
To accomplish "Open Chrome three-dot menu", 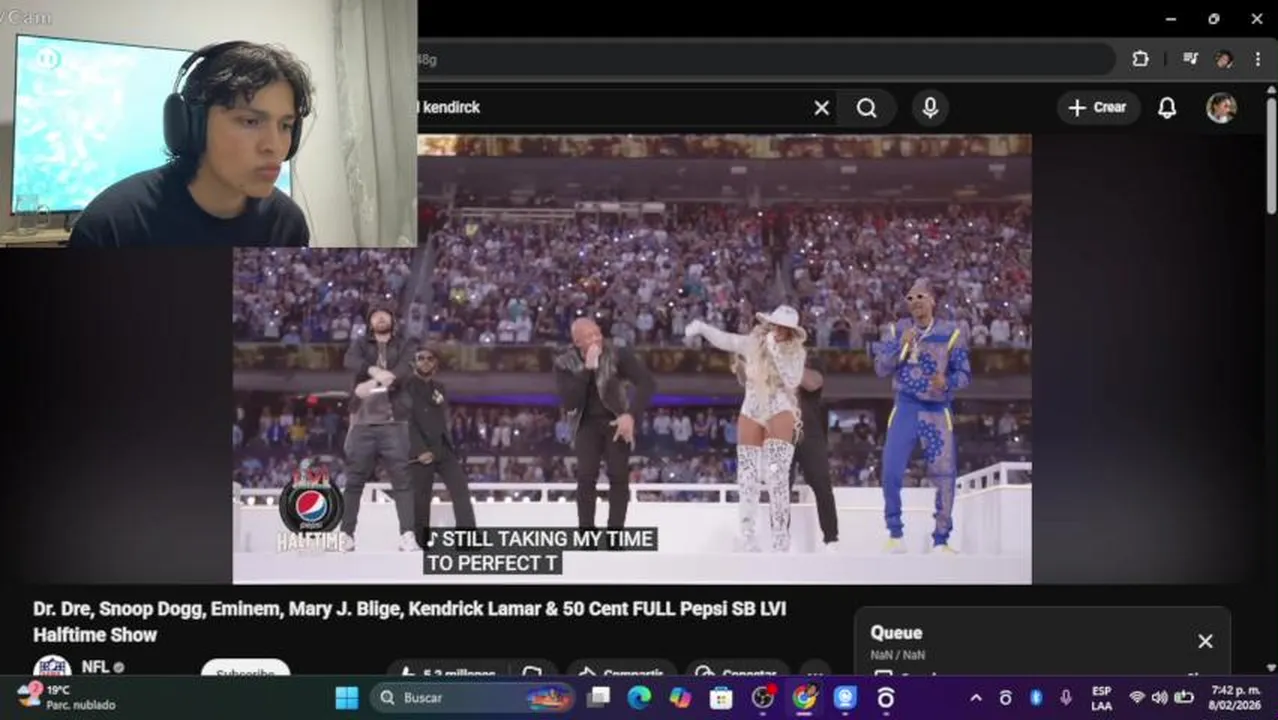I will click(x=1257, y=59).
